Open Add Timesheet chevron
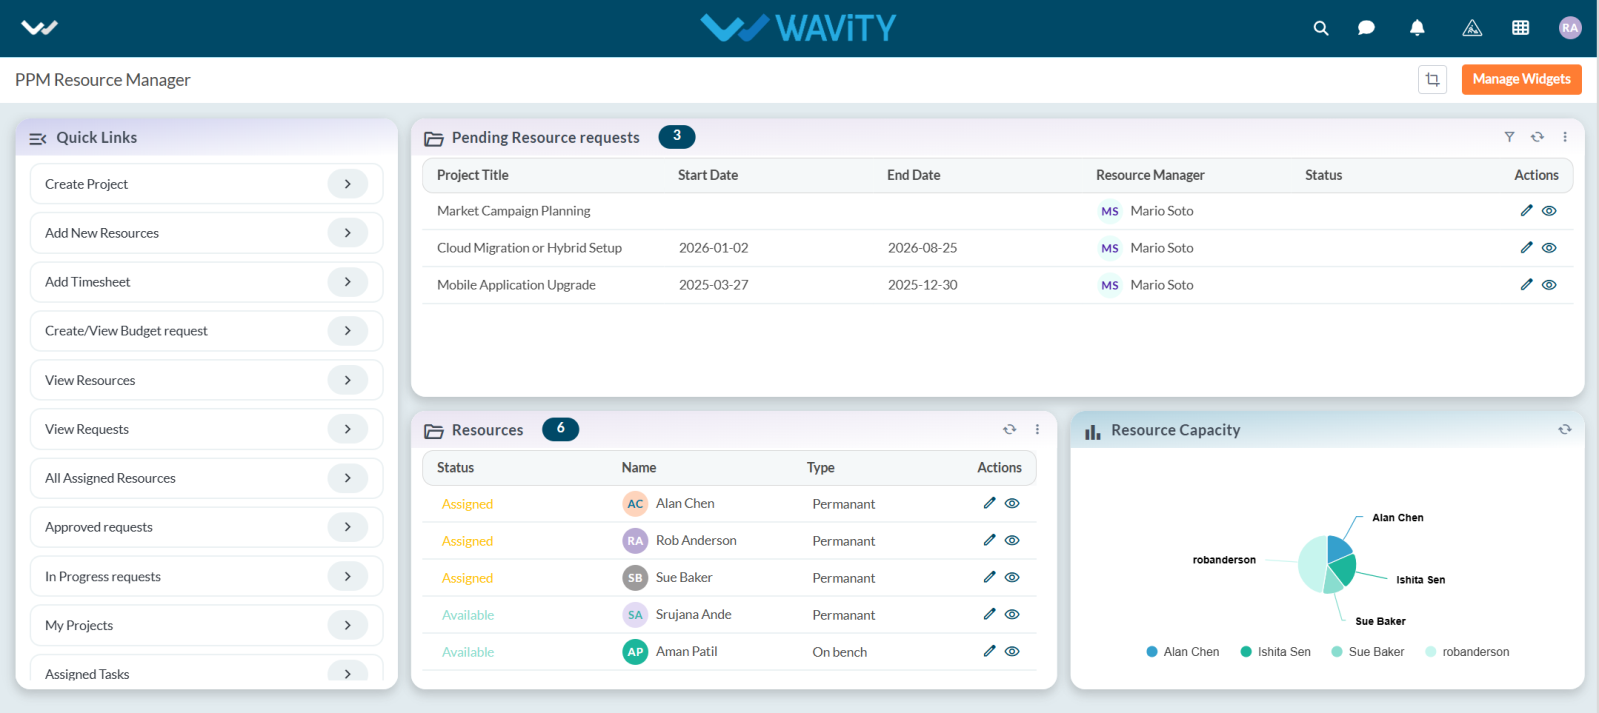This screenshot has width=1599, height=713. (348, 282)
